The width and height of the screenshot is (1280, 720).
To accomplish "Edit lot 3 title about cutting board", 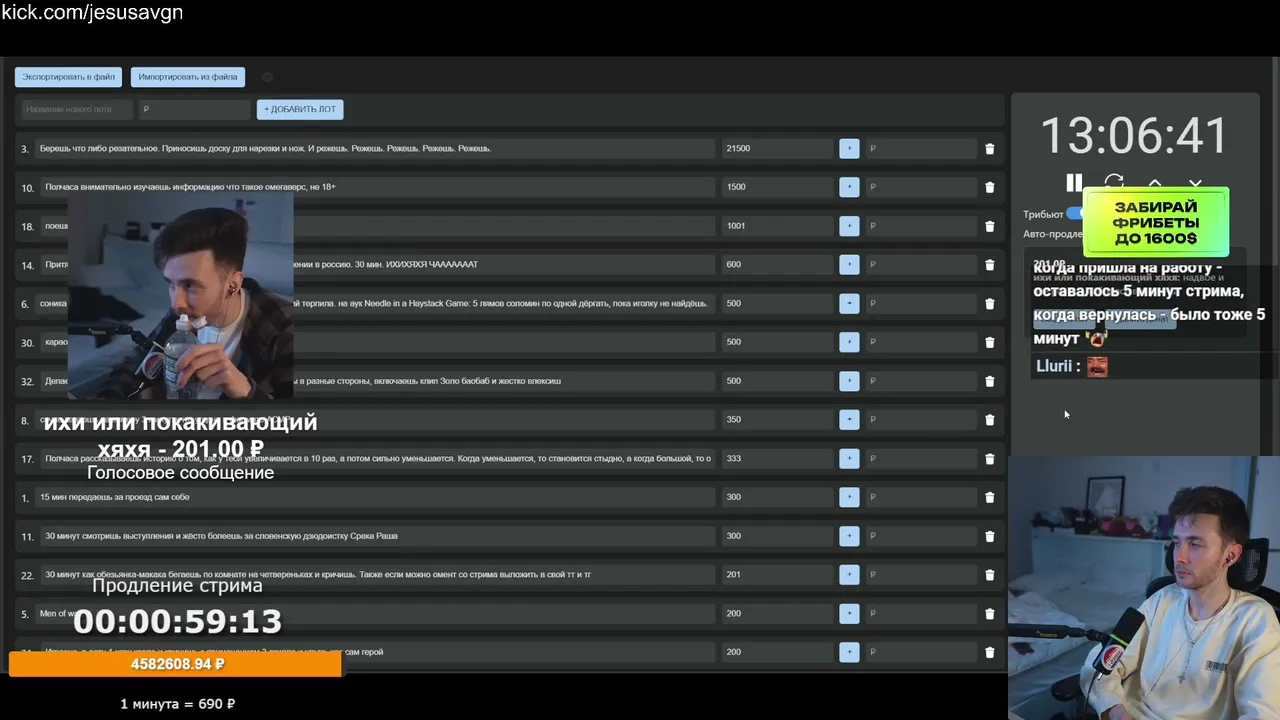I will (x=375, y=149).
